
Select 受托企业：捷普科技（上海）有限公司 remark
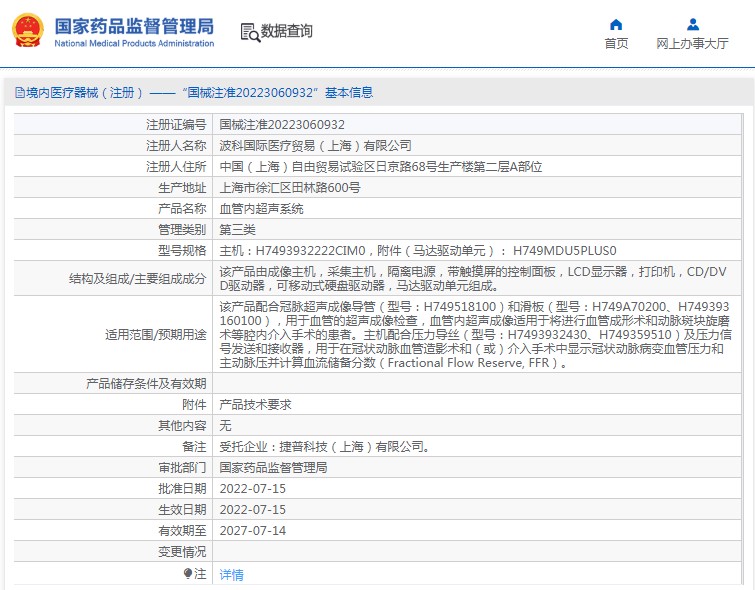(x=325, y=446)
